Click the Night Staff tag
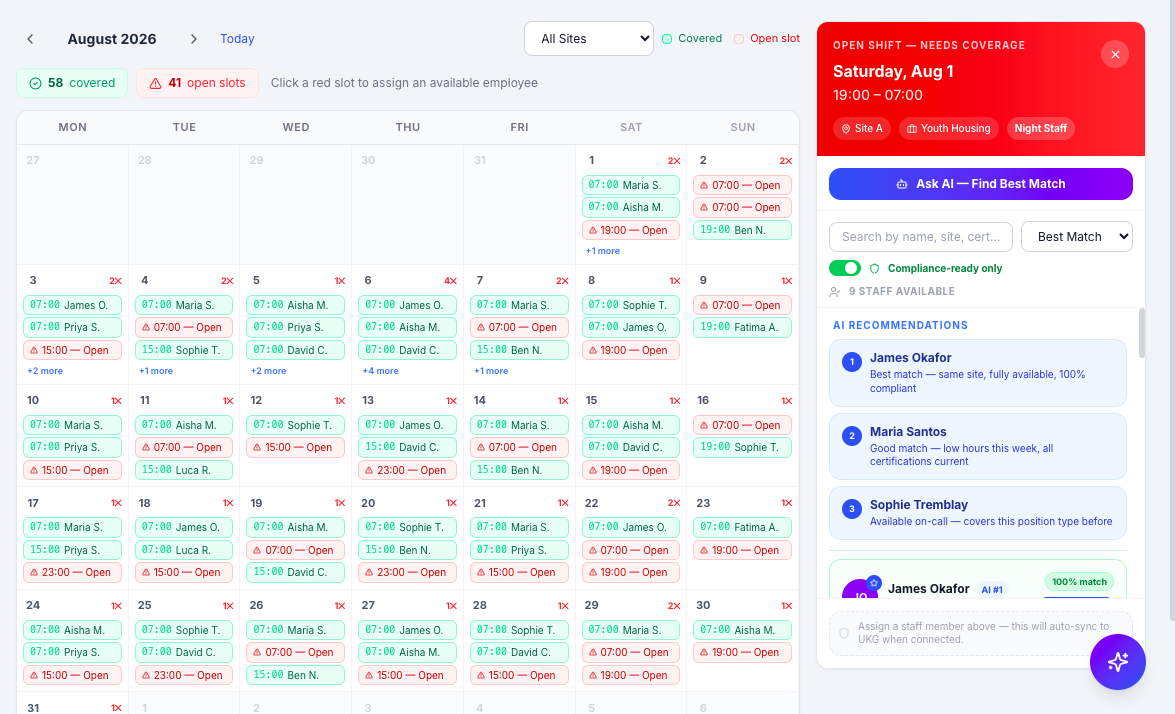Viewport: 1175px width, 714px height. pos(1040,128)
